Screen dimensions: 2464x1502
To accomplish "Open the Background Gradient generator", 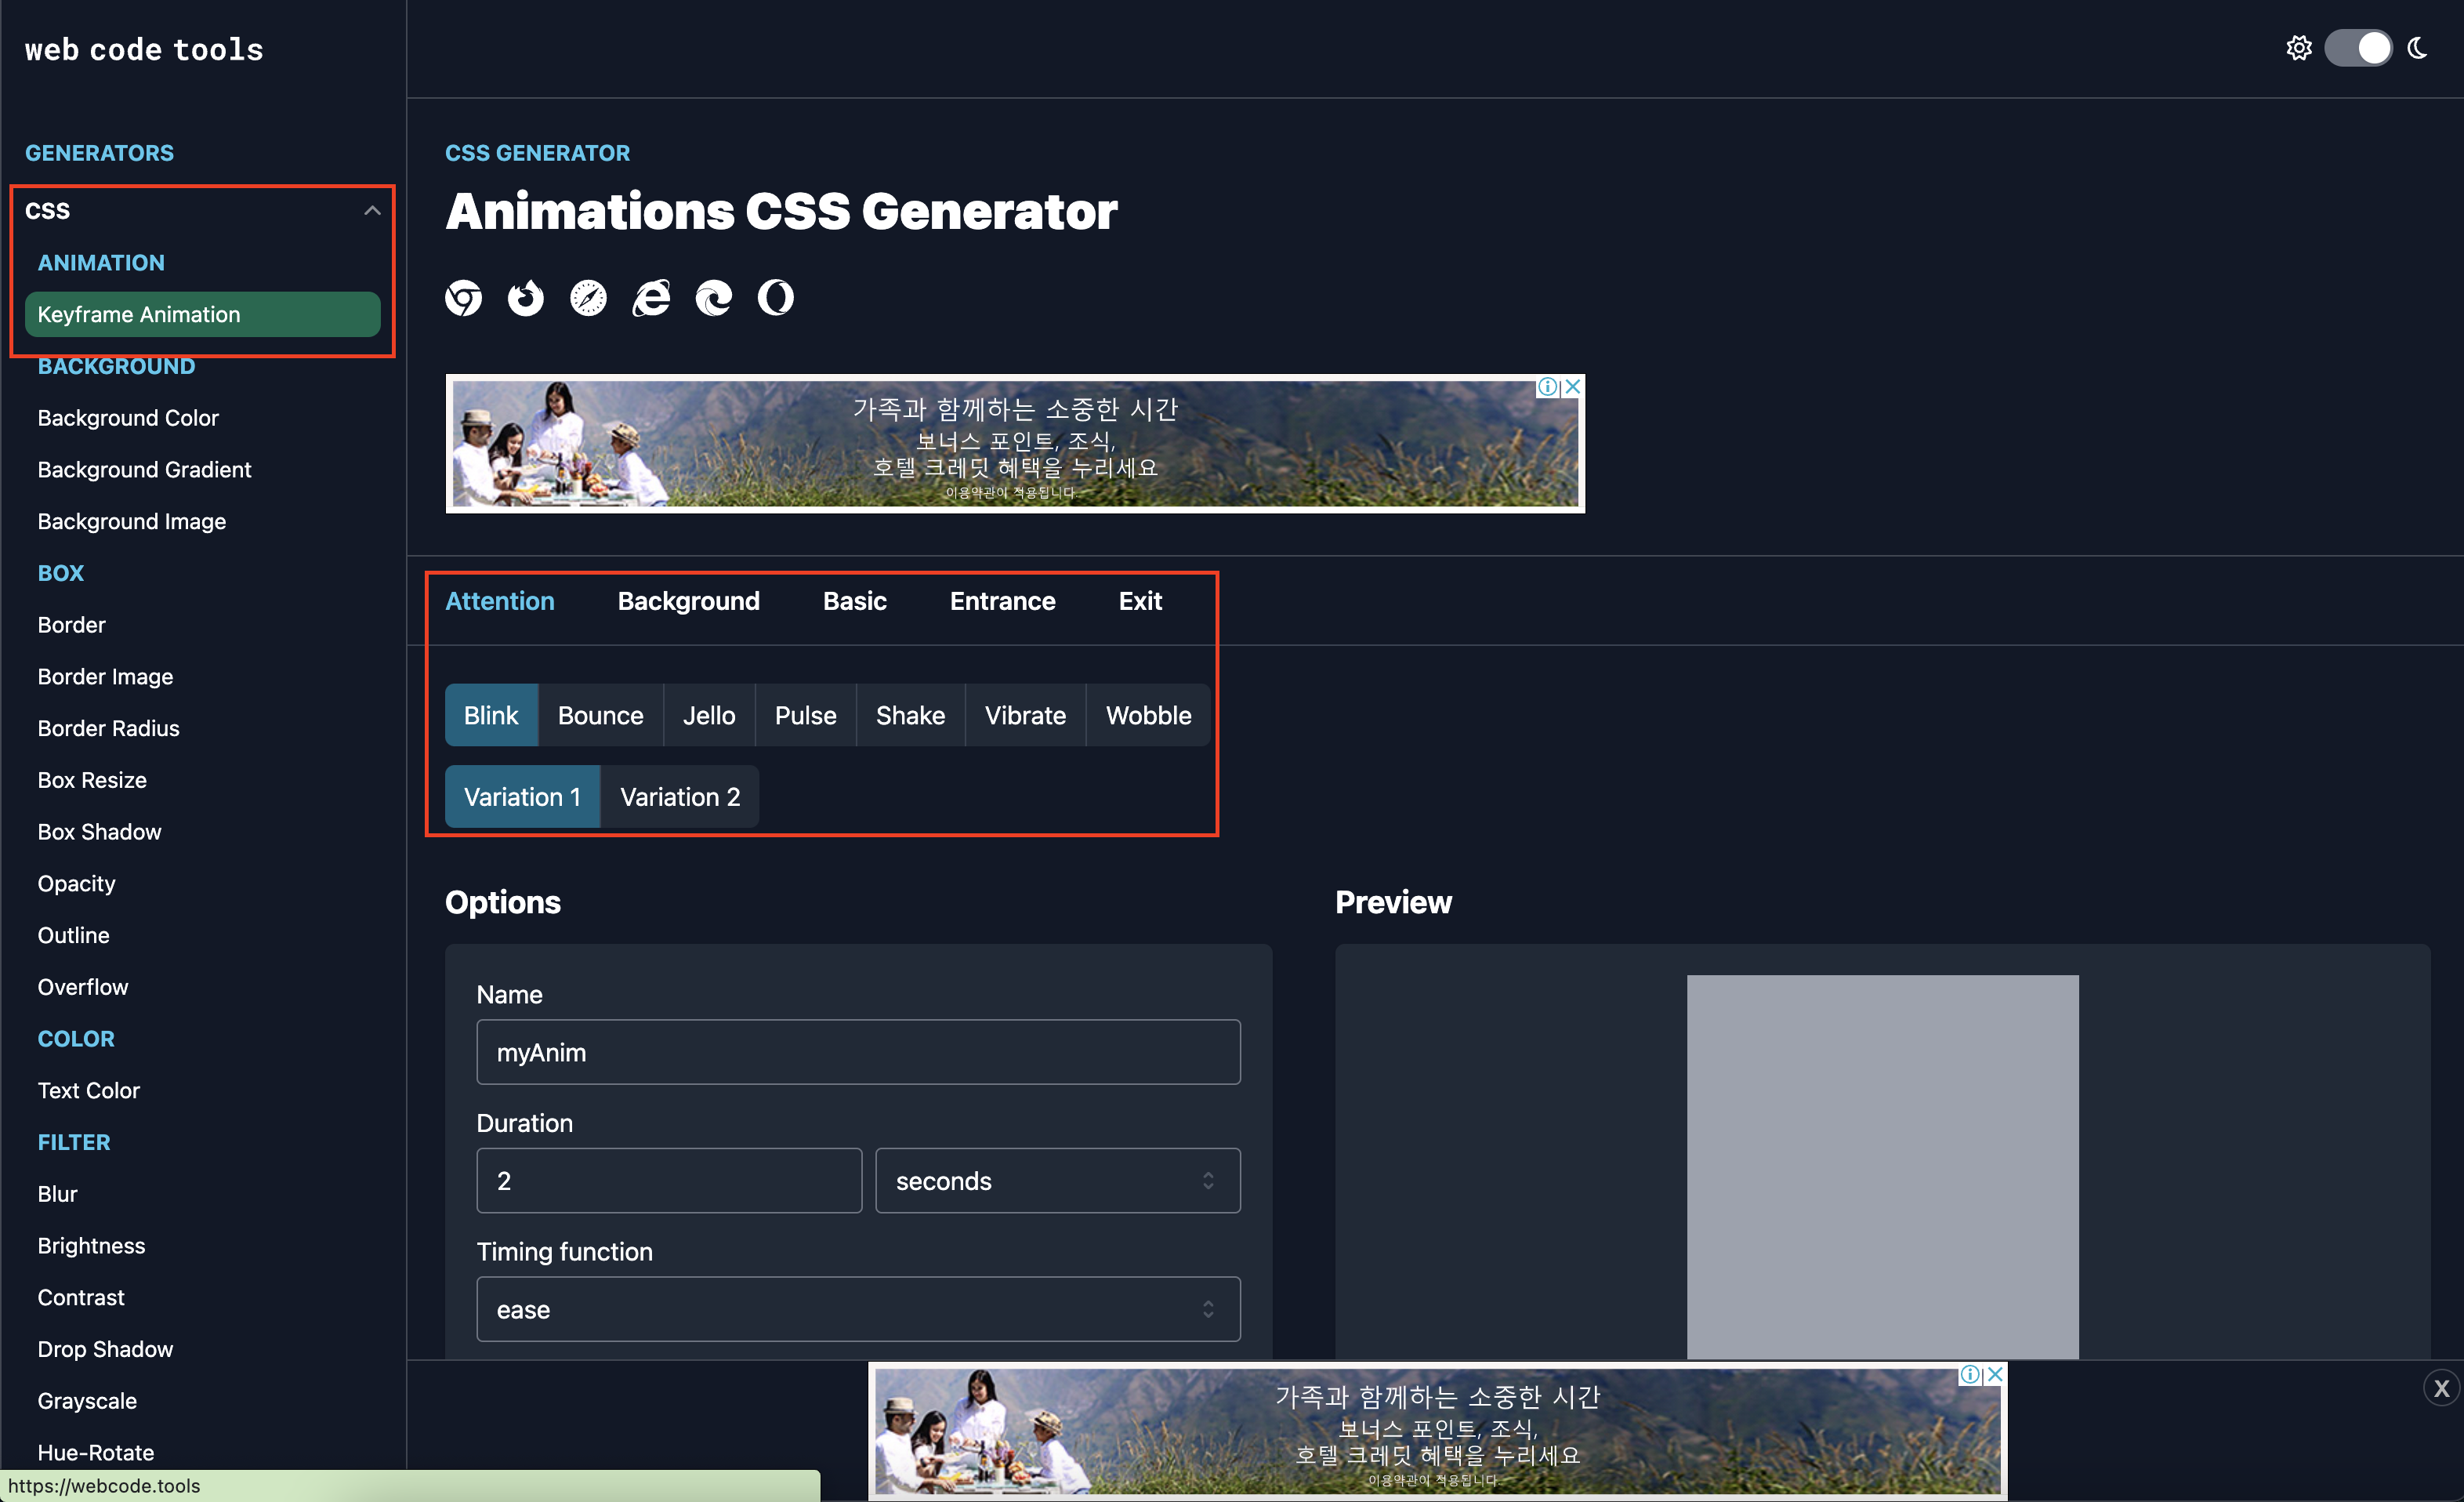I will pos(144,470).
